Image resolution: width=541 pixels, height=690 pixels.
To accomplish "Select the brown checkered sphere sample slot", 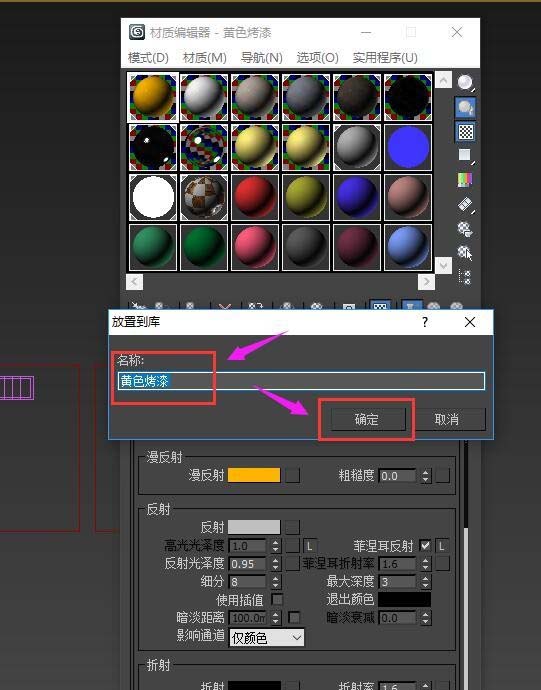I will coord(204,197).
